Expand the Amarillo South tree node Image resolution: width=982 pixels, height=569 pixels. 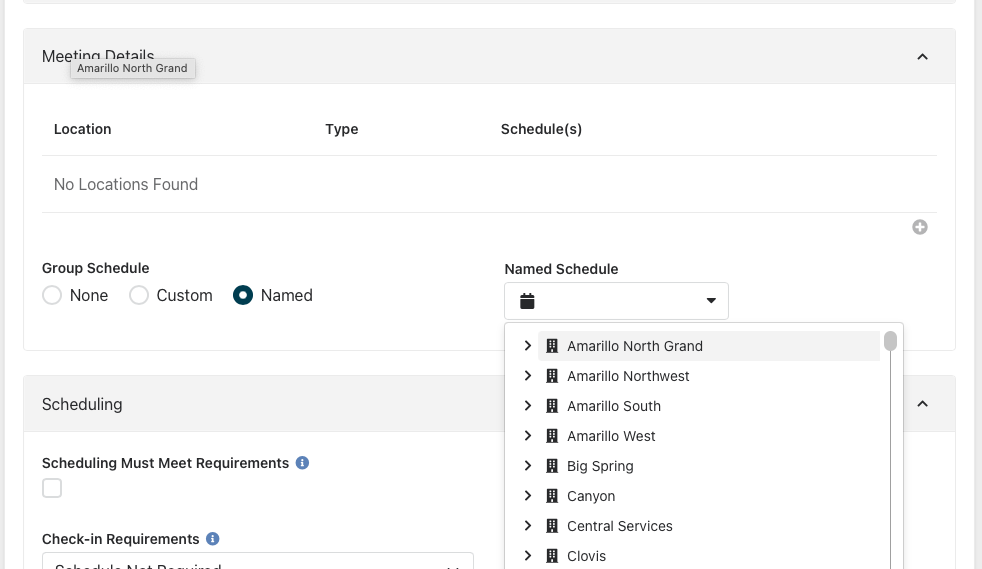(x=528, y=406)
